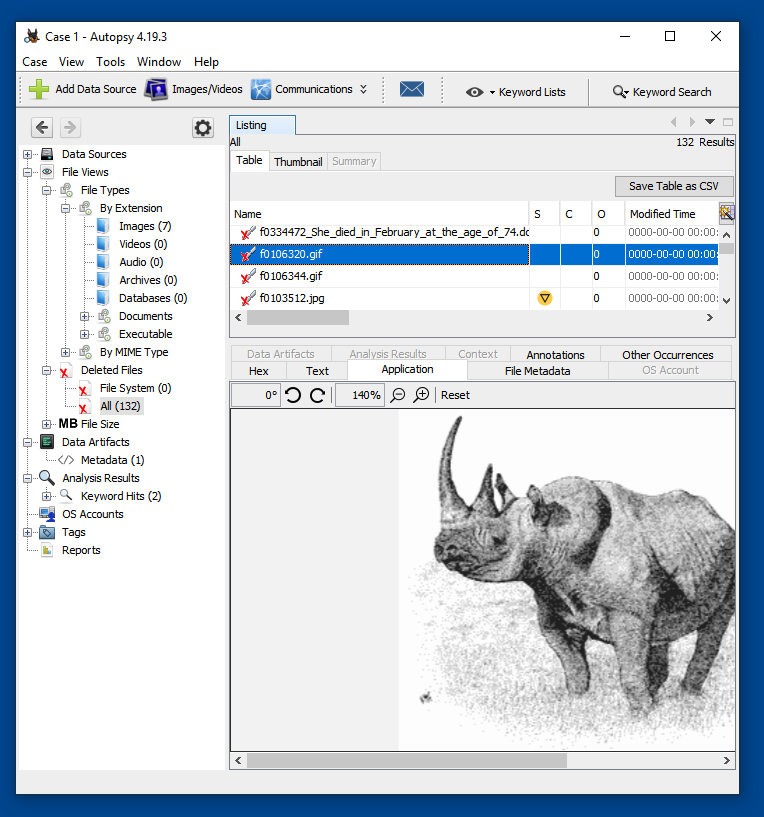Click the Autopsy dog logo in title bar
The image size is (764, 817).
32,37
